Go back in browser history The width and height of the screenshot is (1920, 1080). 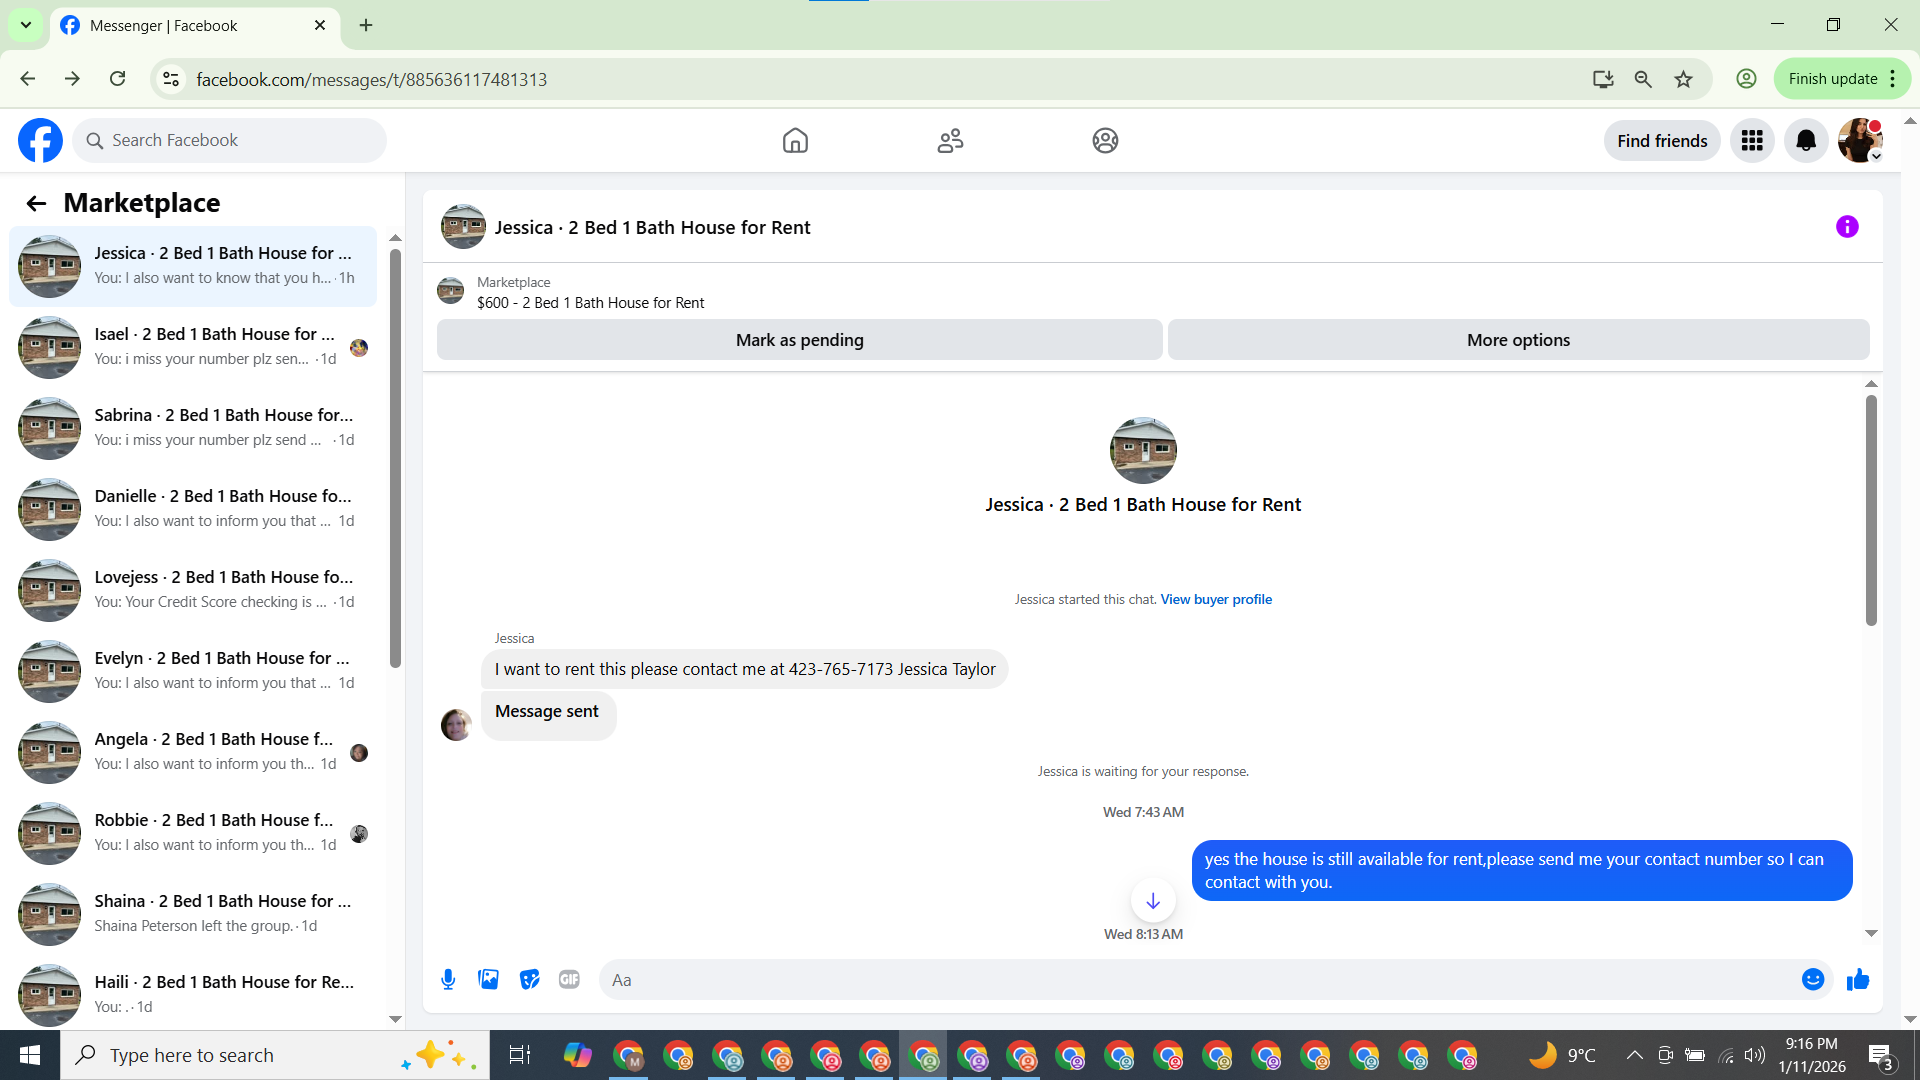pyautogui.click(x=28, y=79)
